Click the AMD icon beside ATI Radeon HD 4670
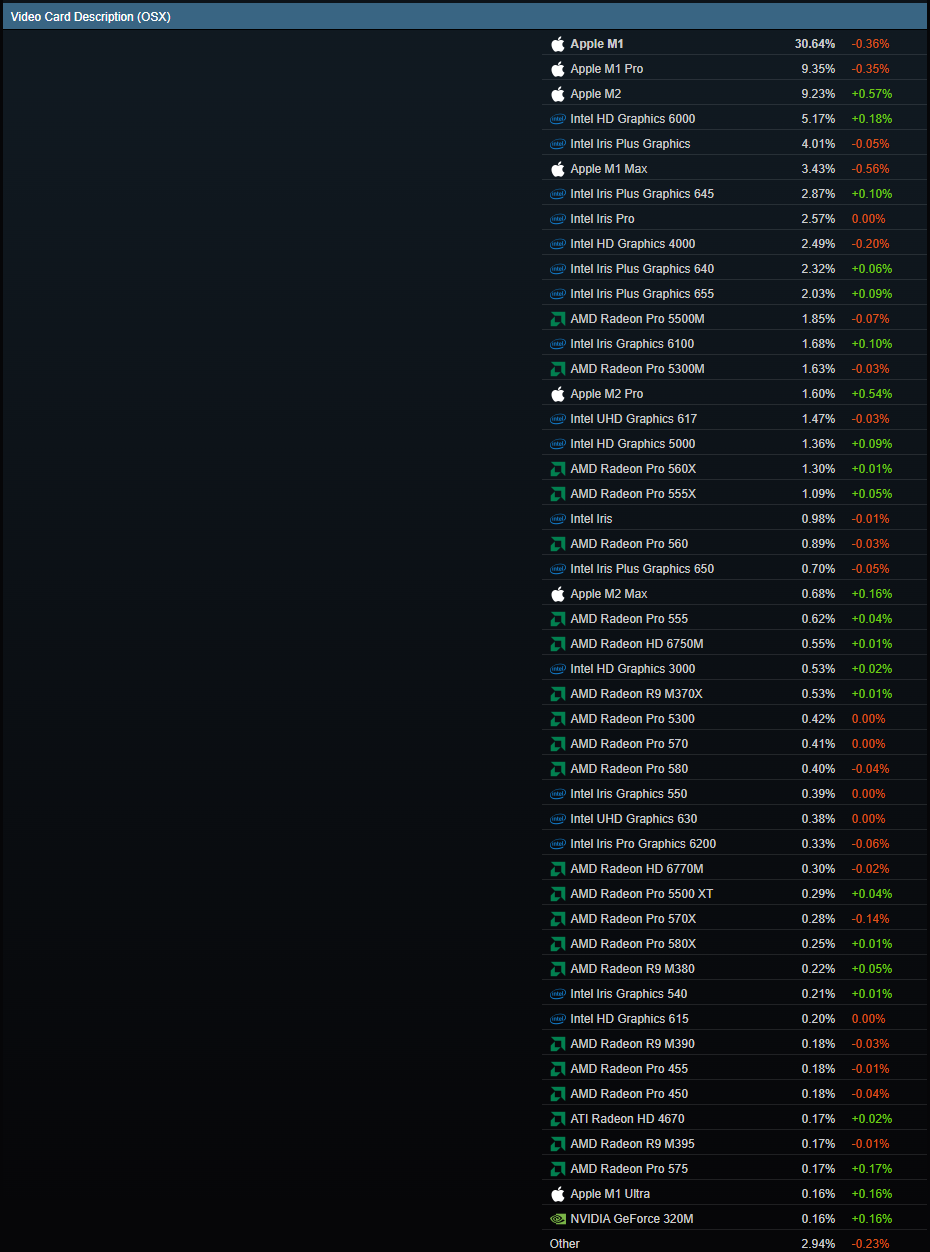Viewport: 930px width, 1252px height. click(x=558, y=1119)
